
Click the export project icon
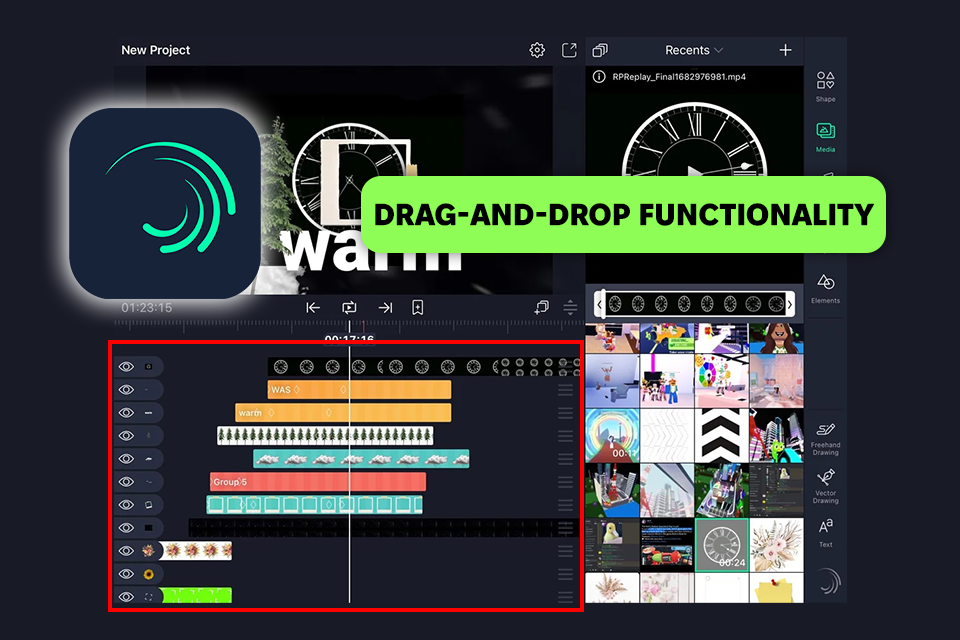click(x=569, y=50)
